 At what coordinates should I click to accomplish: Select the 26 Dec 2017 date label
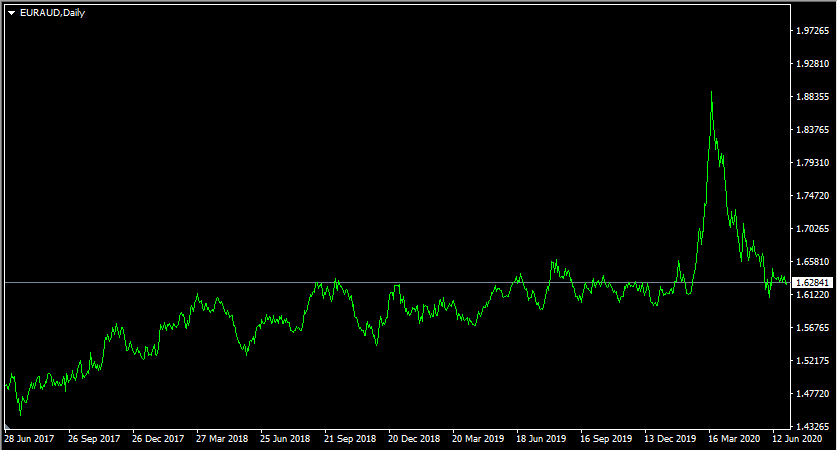click(x=158, y=439)
